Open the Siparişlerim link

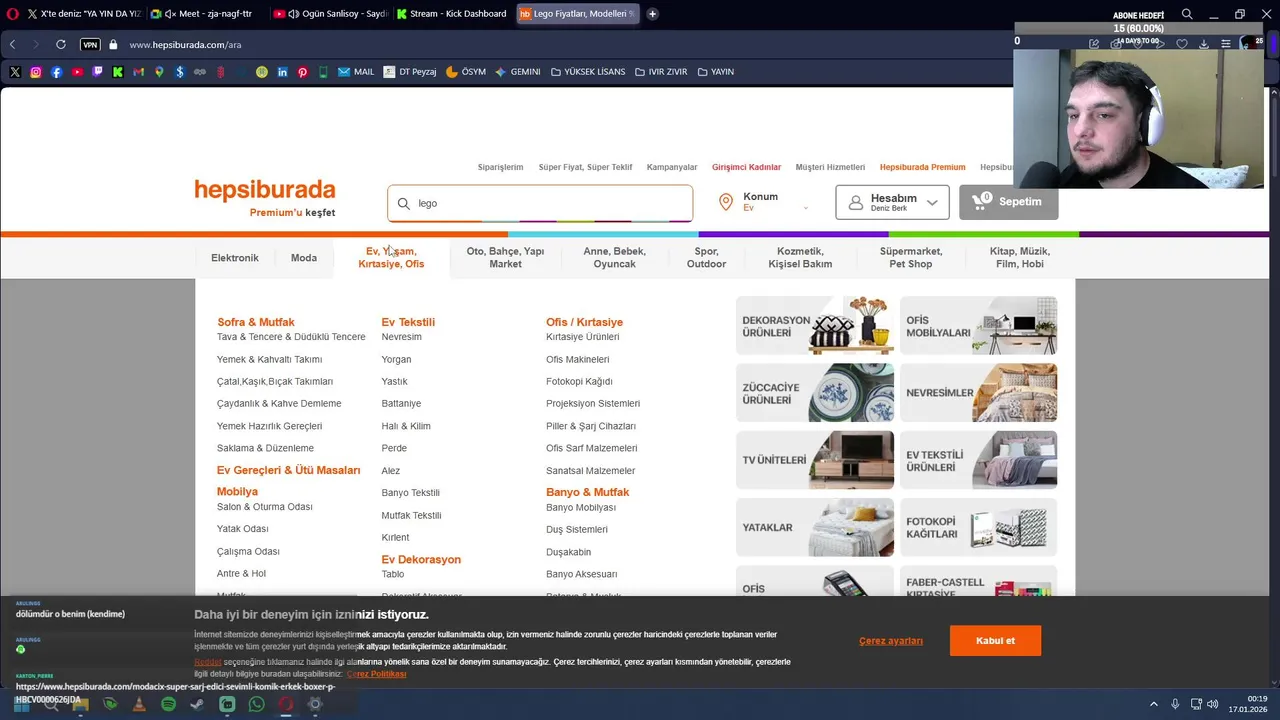(500, 167)
